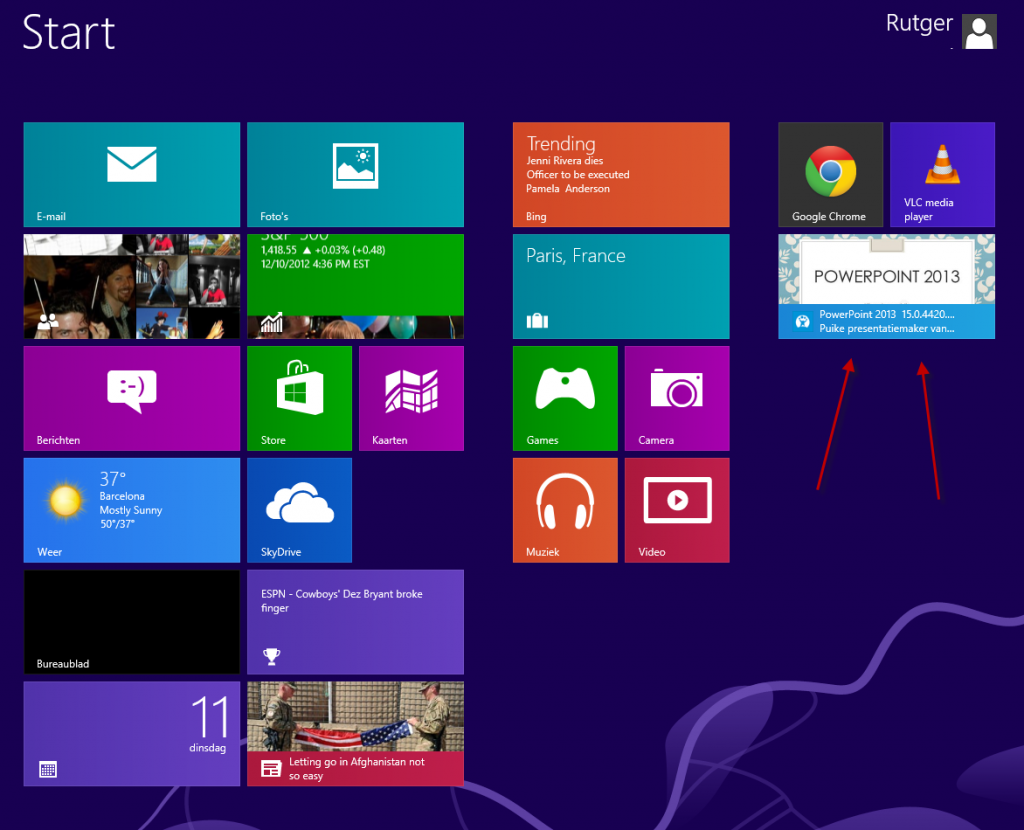Viewport: 1024px width, 830px height.
Task: Open SkyDrive tile
Action: click(x=299, y=510)
